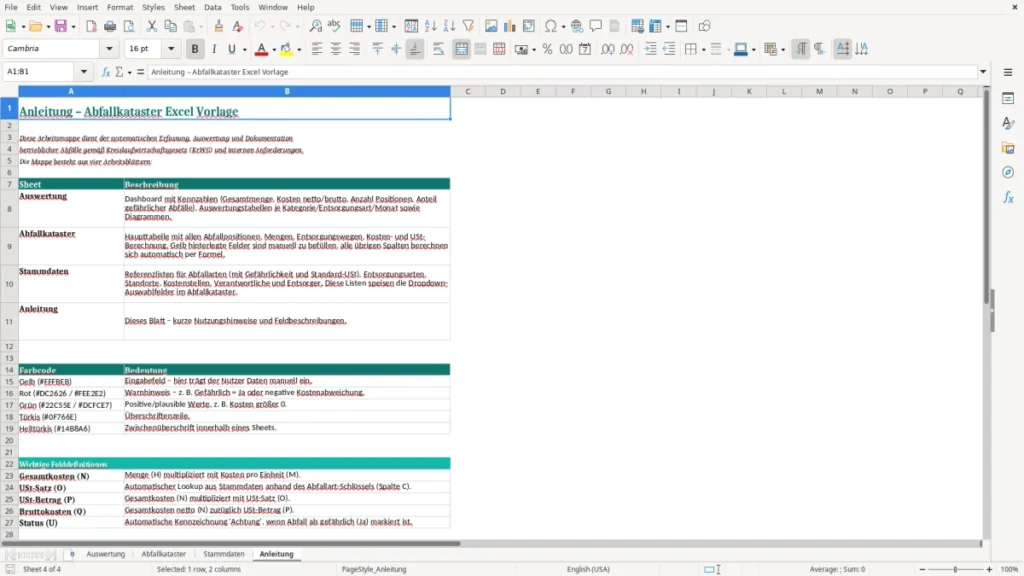Toggle Wrap Text option
This screenshot has height=576, width=1024.
[x=438, y=49]
